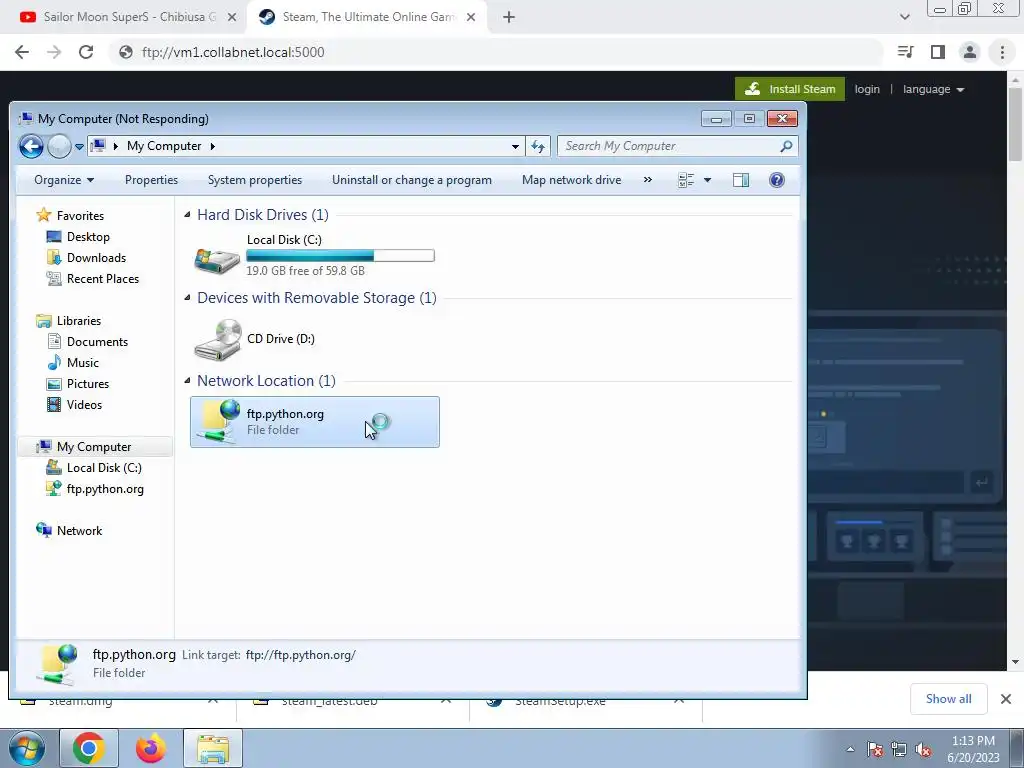Image resolution: width=1024 pixels, height=768 pixels.
Task: Click the Explorer forward navigation button
Action: [x=59, y=146]
